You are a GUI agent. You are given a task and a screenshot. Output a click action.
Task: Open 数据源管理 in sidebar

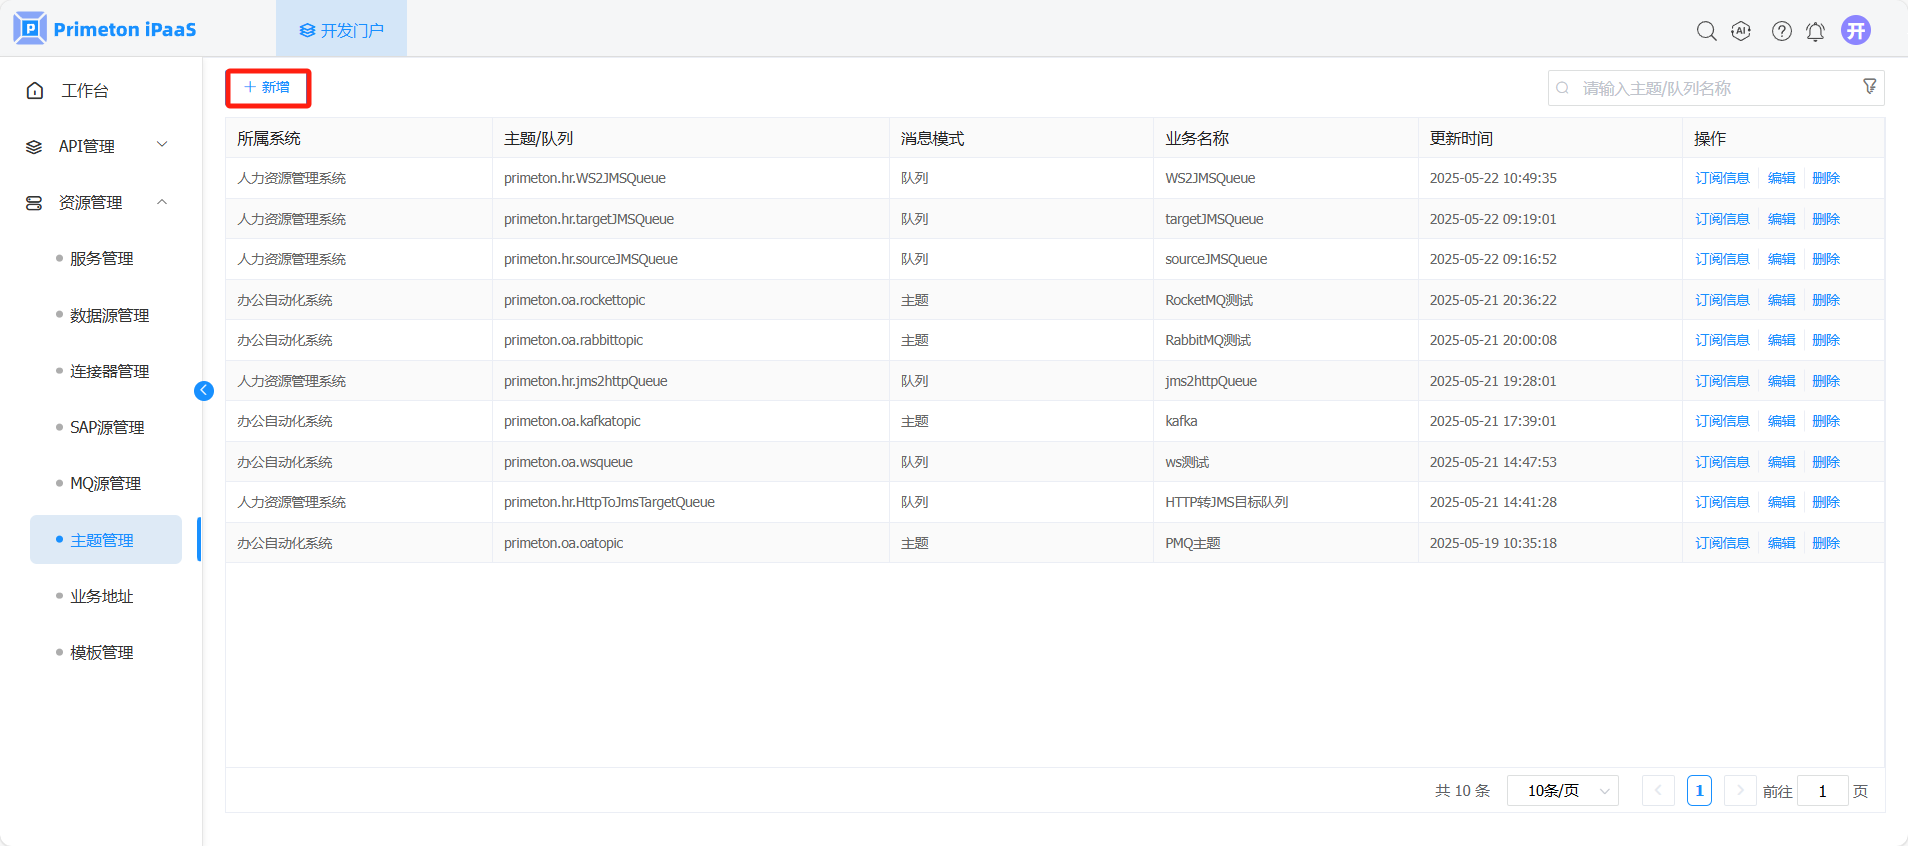click(x=109, y=315)
